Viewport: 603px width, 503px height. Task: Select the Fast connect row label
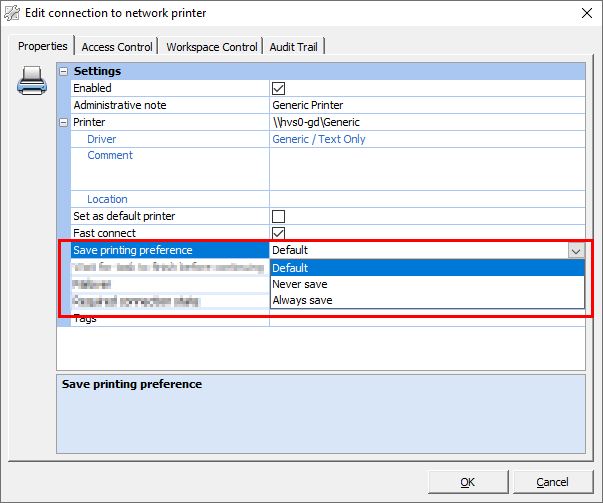[170, 233]
